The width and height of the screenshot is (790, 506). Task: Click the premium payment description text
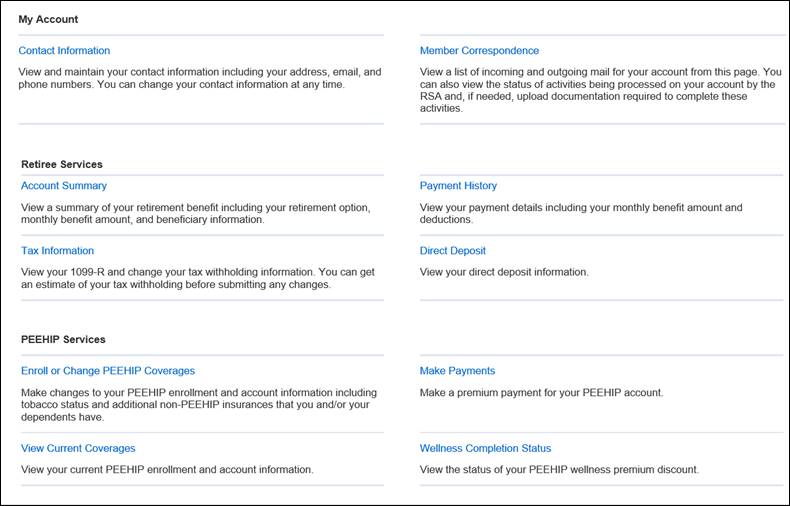tap(542, 393)
